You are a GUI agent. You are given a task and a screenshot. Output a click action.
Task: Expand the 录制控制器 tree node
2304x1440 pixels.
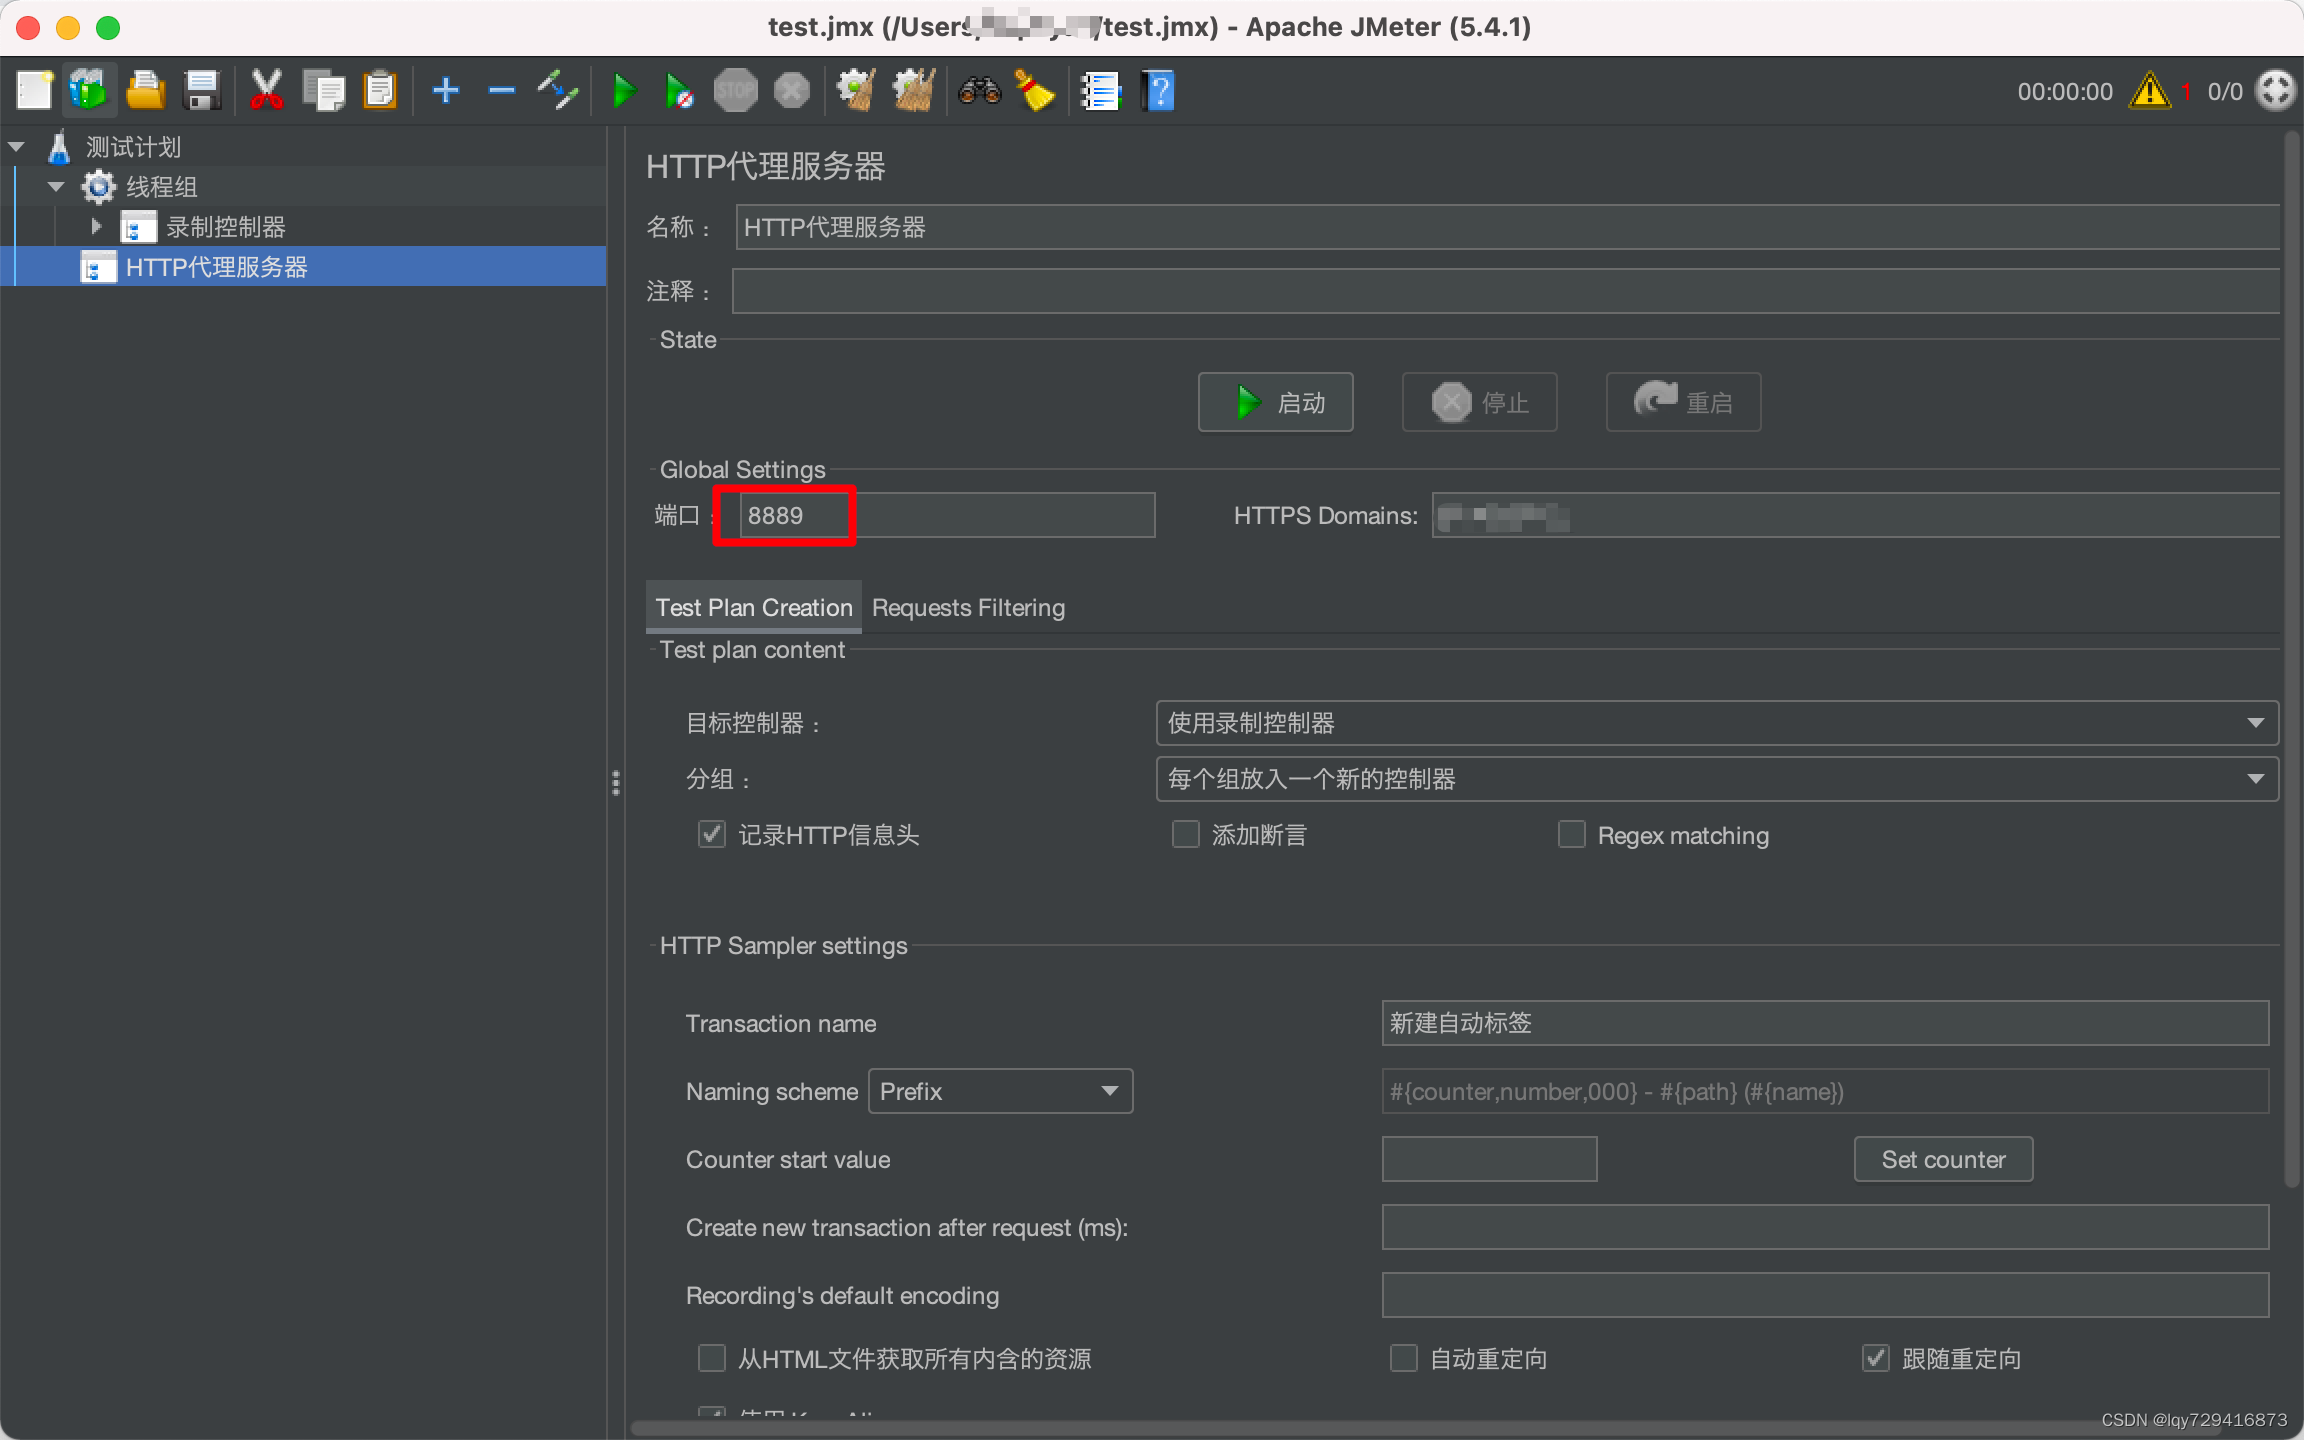click(x=96, y=227)
